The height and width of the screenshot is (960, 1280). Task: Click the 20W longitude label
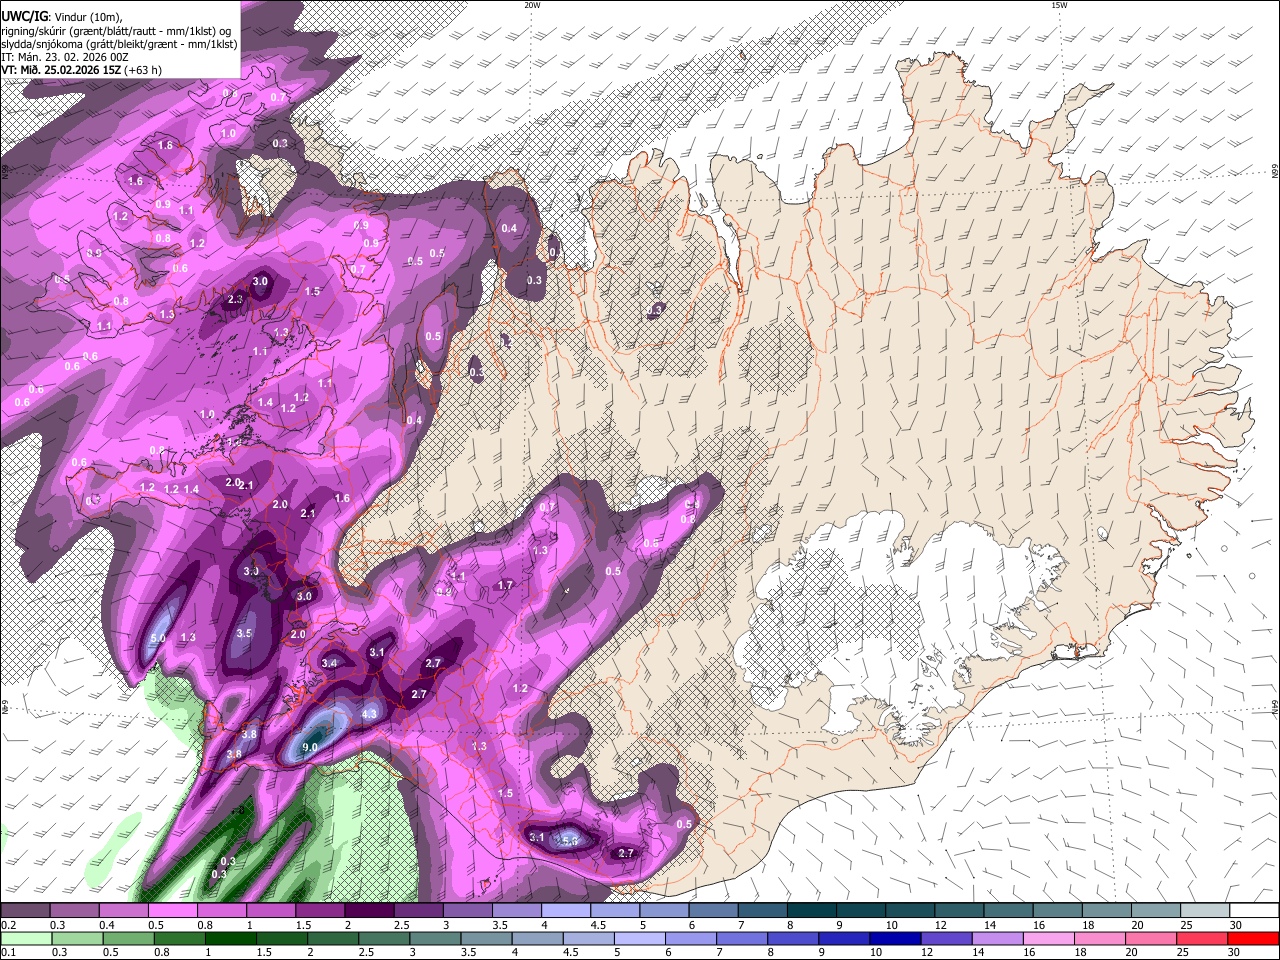533,5
